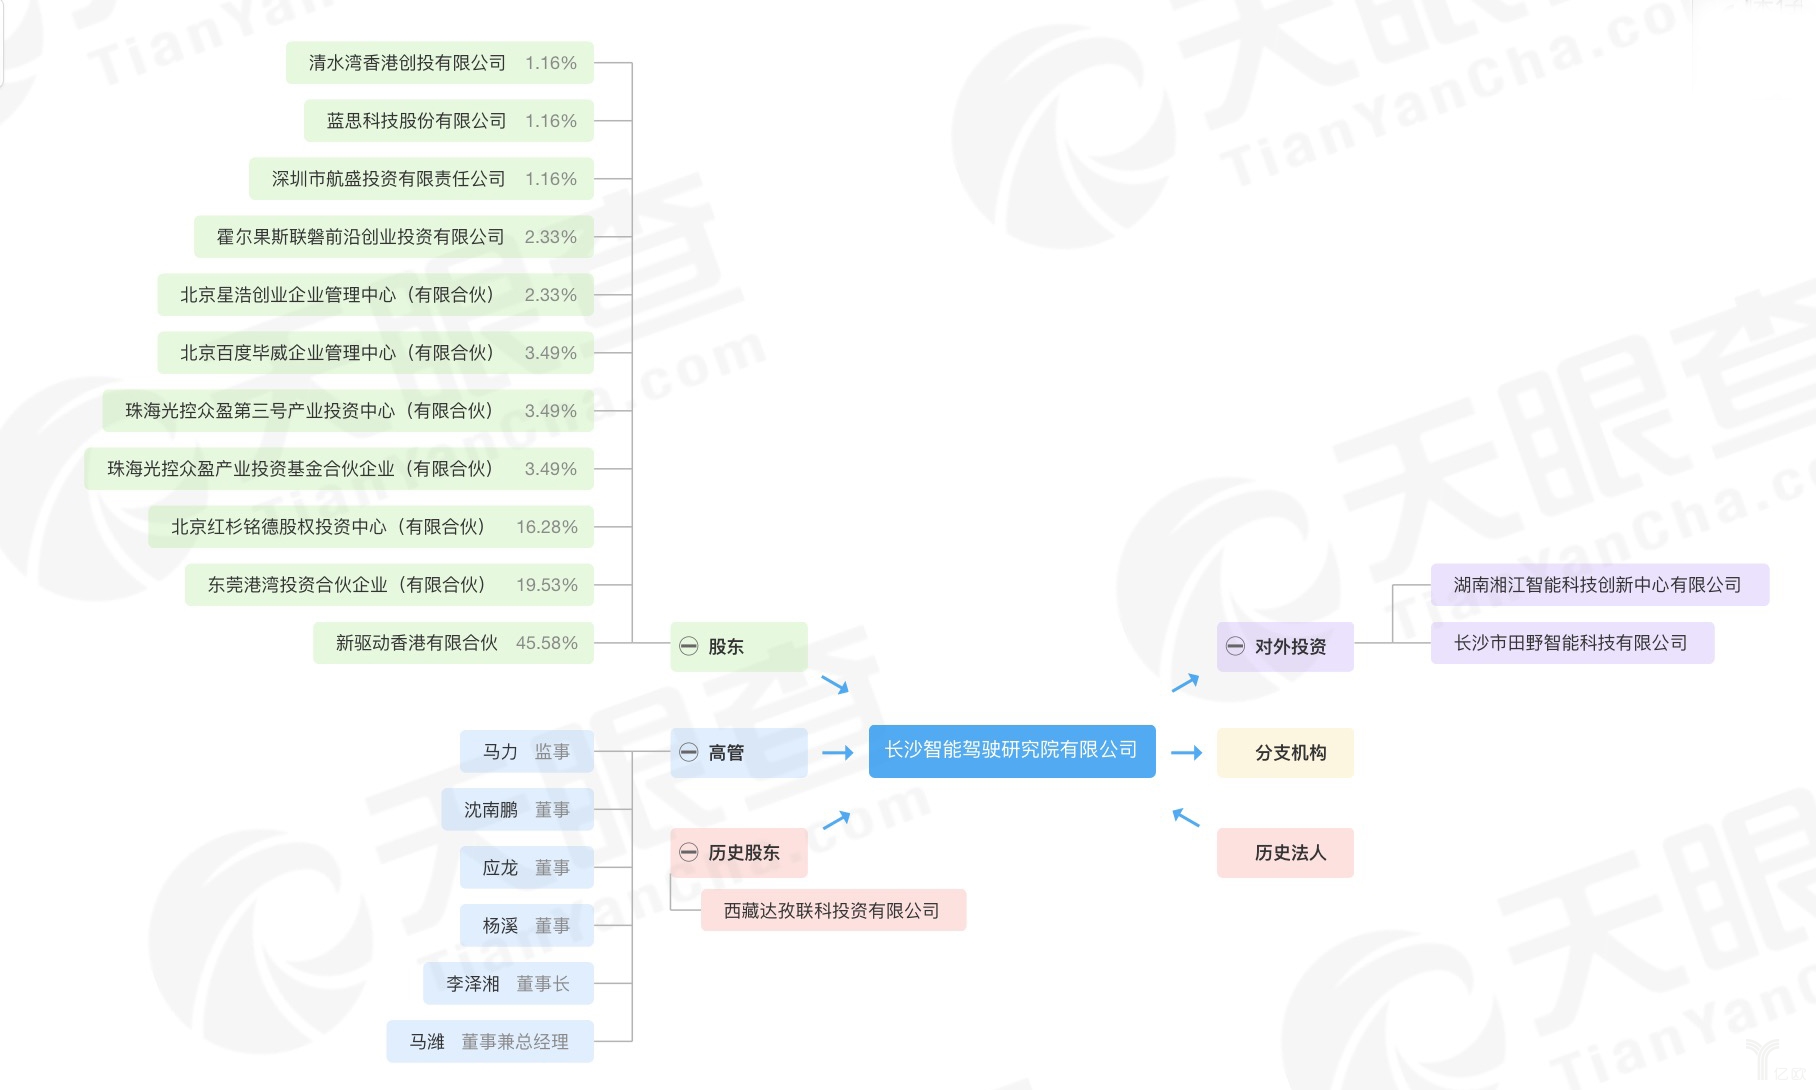Select executive 马力 监事
Image resolution: width=1816 pixels, height=1090 pixels.
click(527, 752)
